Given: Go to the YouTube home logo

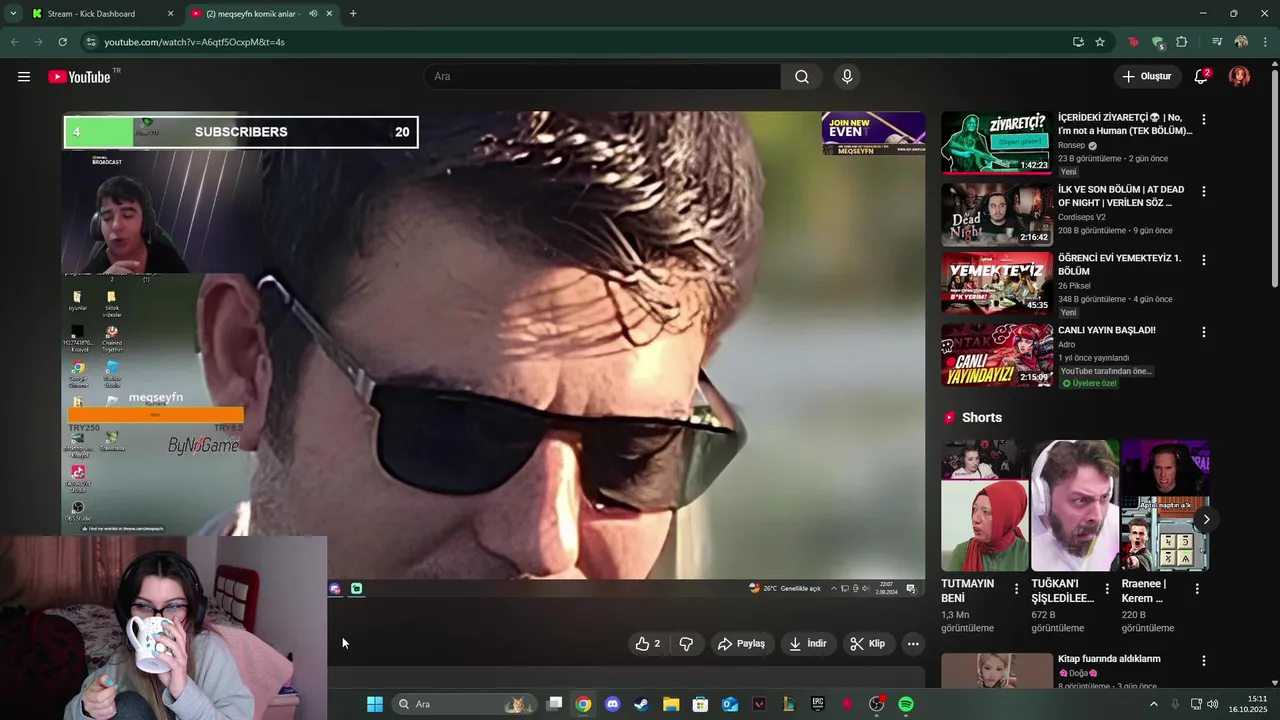Looking at the screenshot, I should (79, 77).
